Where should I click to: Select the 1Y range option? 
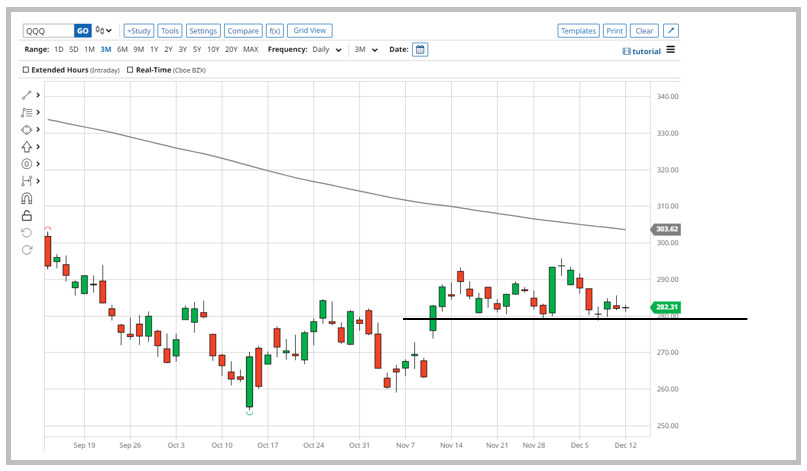coord(154,49)
